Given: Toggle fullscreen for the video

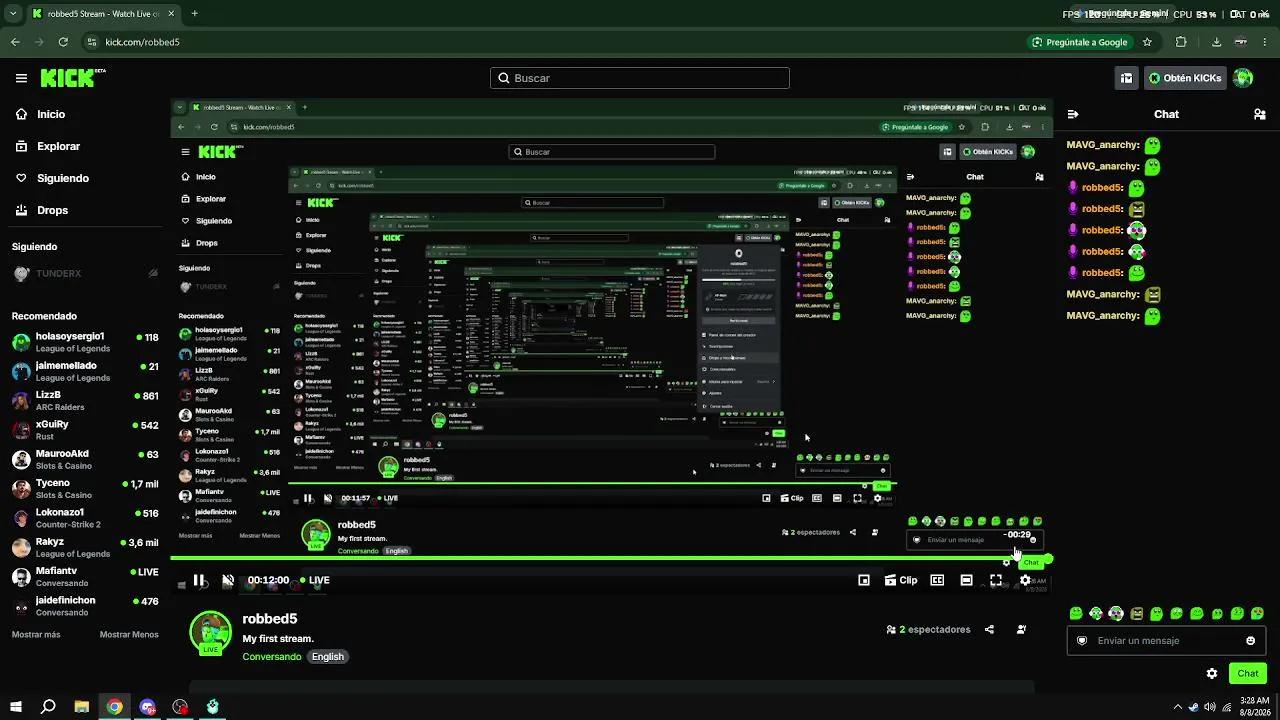Looking at the screenshot, I should click(x=996, y=580).
